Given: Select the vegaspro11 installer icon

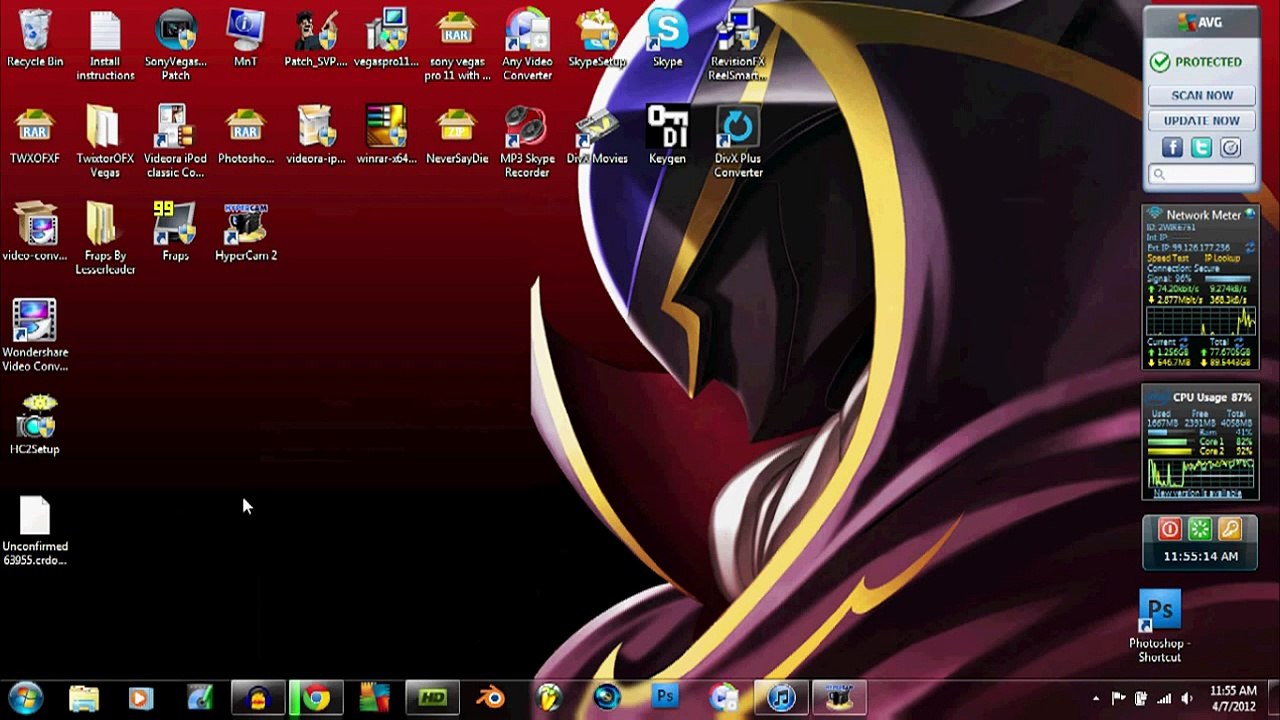Looking at the screenshot, I should coord(386,40).
